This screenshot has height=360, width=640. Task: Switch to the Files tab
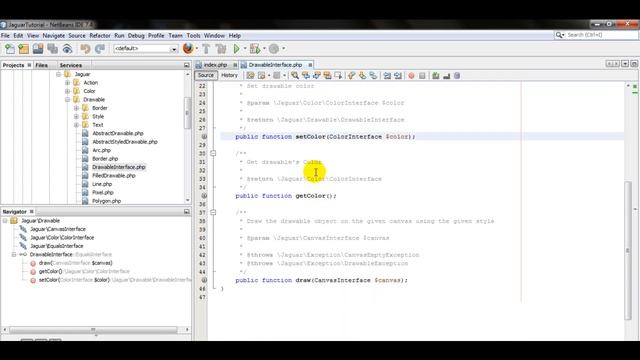click(42, 65)
